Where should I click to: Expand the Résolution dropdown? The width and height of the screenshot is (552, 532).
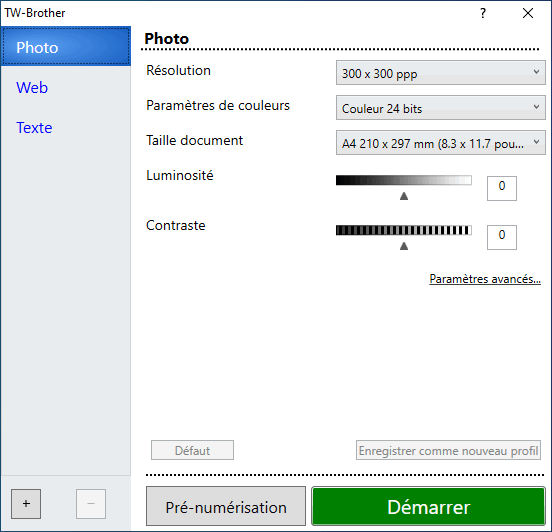pos(441,73)
